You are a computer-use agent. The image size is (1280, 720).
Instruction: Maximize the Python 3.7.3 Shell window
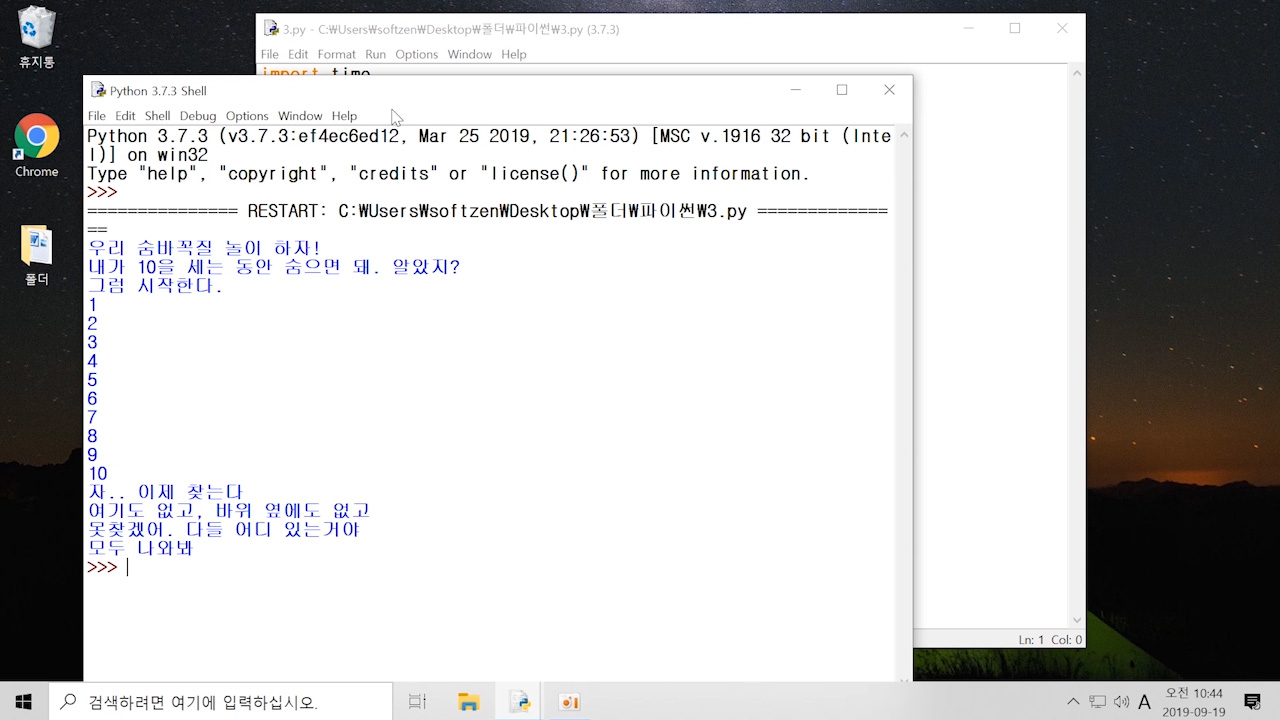tap(842, 90)
